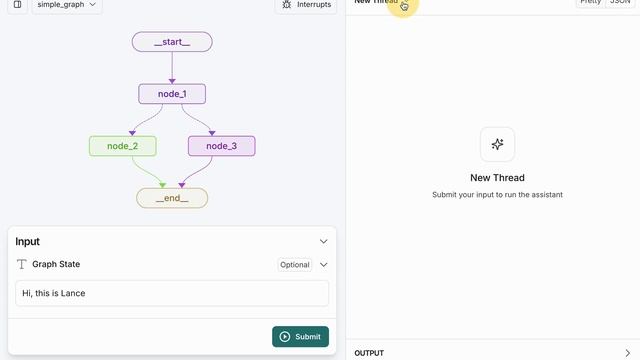
Task: Toggle the sidebar panel icon
Action: click(x=18, y=5)
